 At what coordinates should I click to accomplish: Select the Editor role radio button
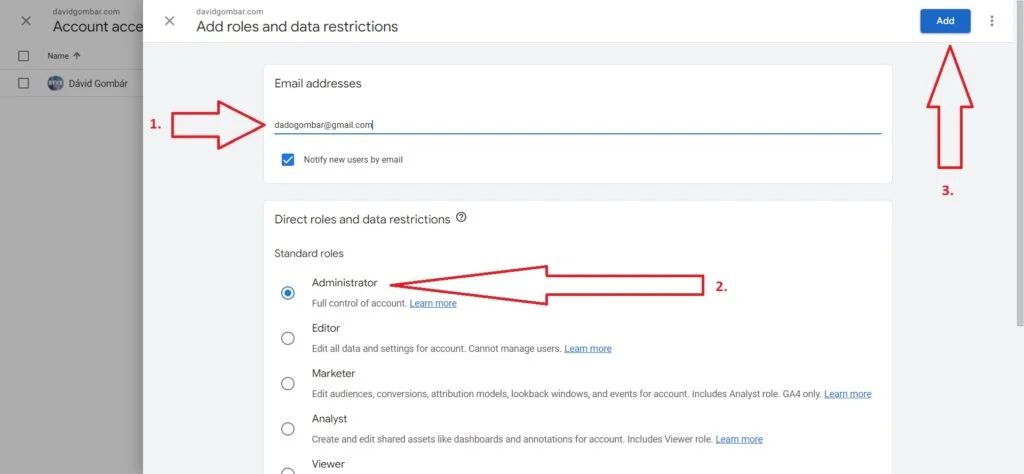(287, 338)
